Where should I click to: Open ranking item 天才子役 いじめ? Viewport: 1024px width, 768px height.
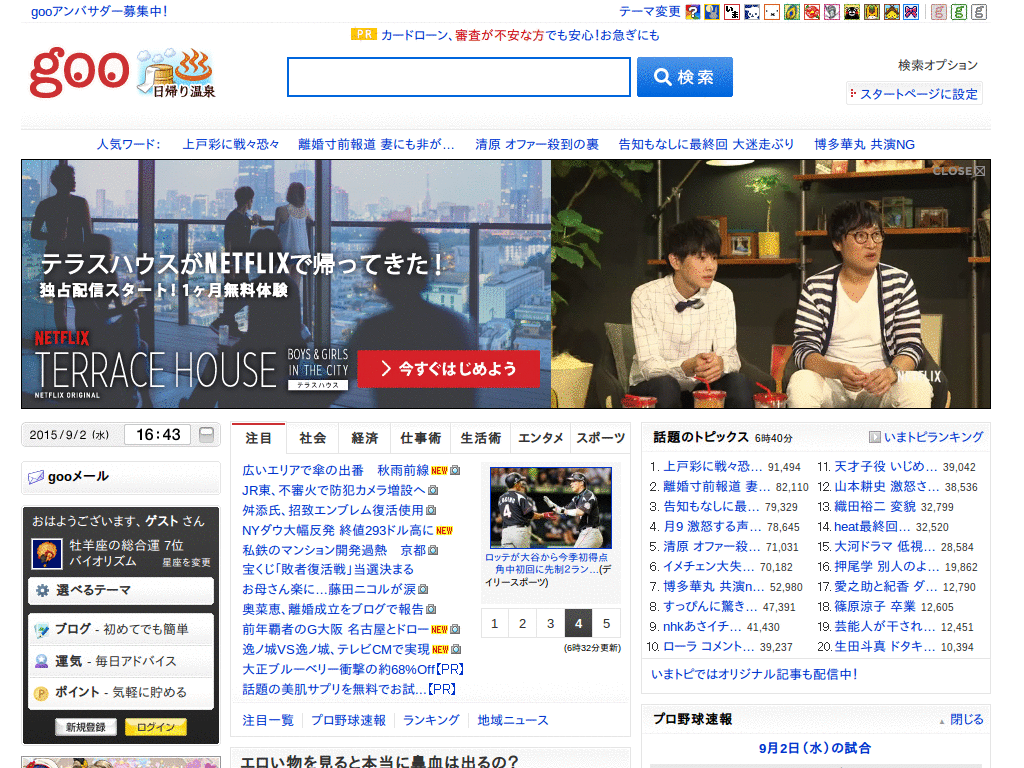[886, 466]
